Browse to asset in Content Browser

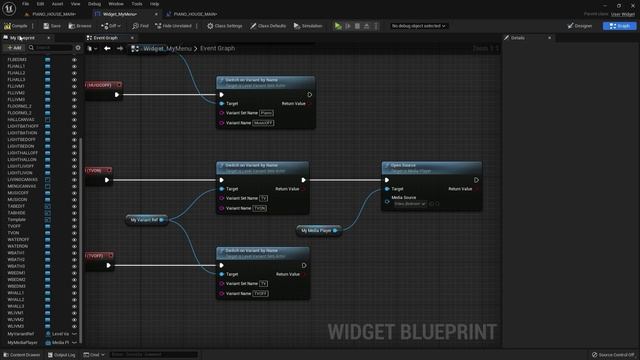80,26
